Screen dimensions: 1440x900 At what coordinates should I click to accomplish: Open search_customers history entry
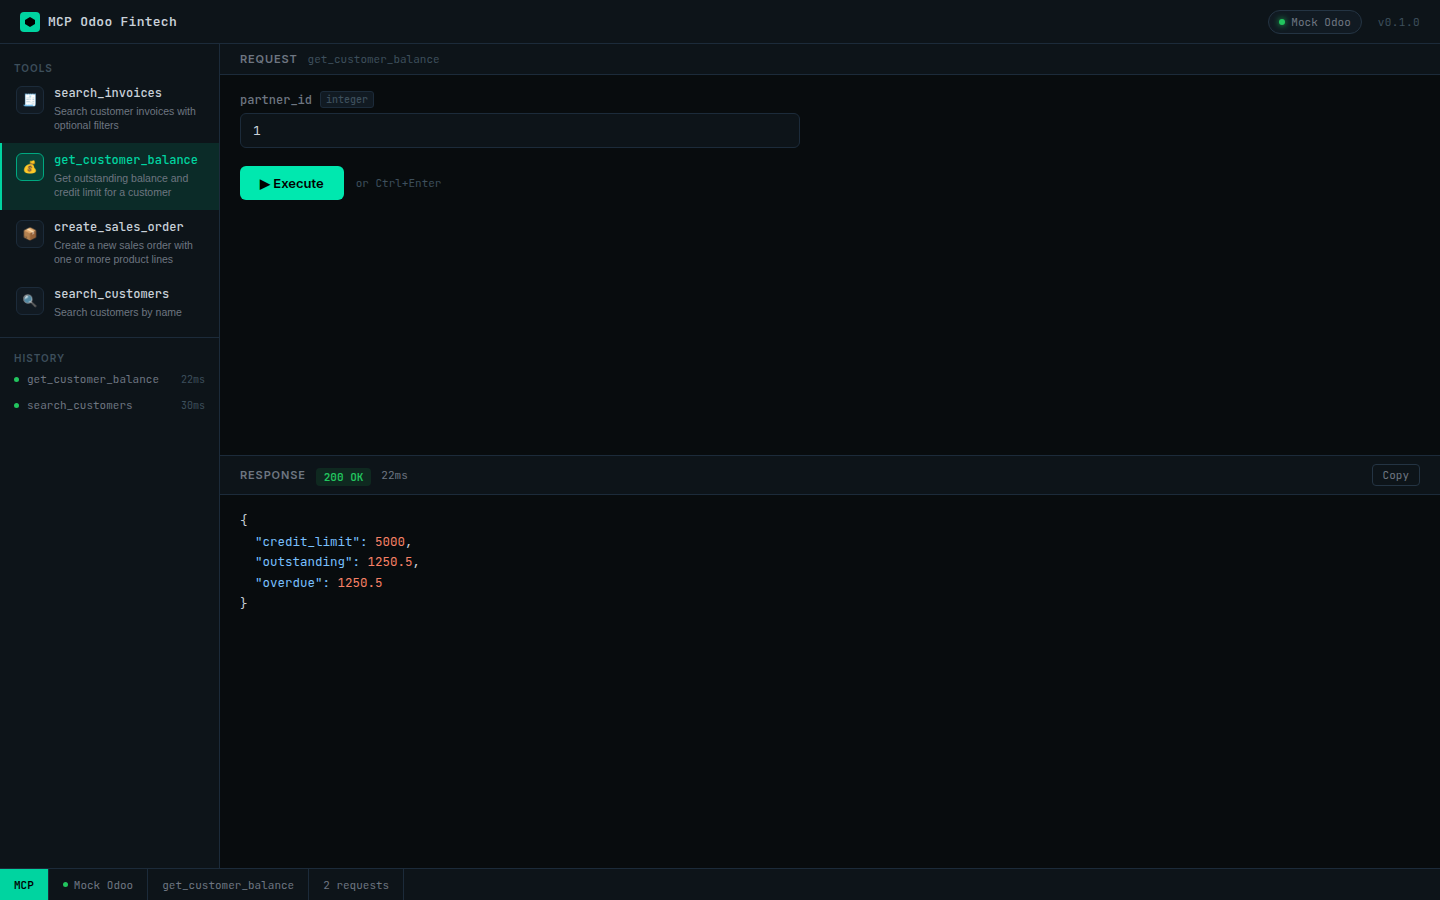[110, 406]
